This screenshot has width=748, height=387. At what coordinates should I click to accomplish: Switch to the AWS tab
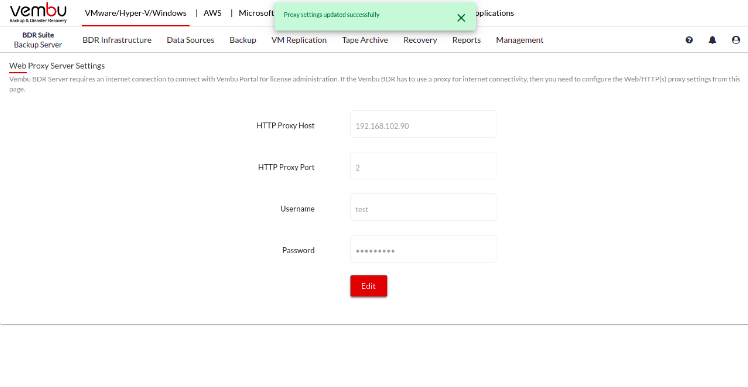(213, 13)
